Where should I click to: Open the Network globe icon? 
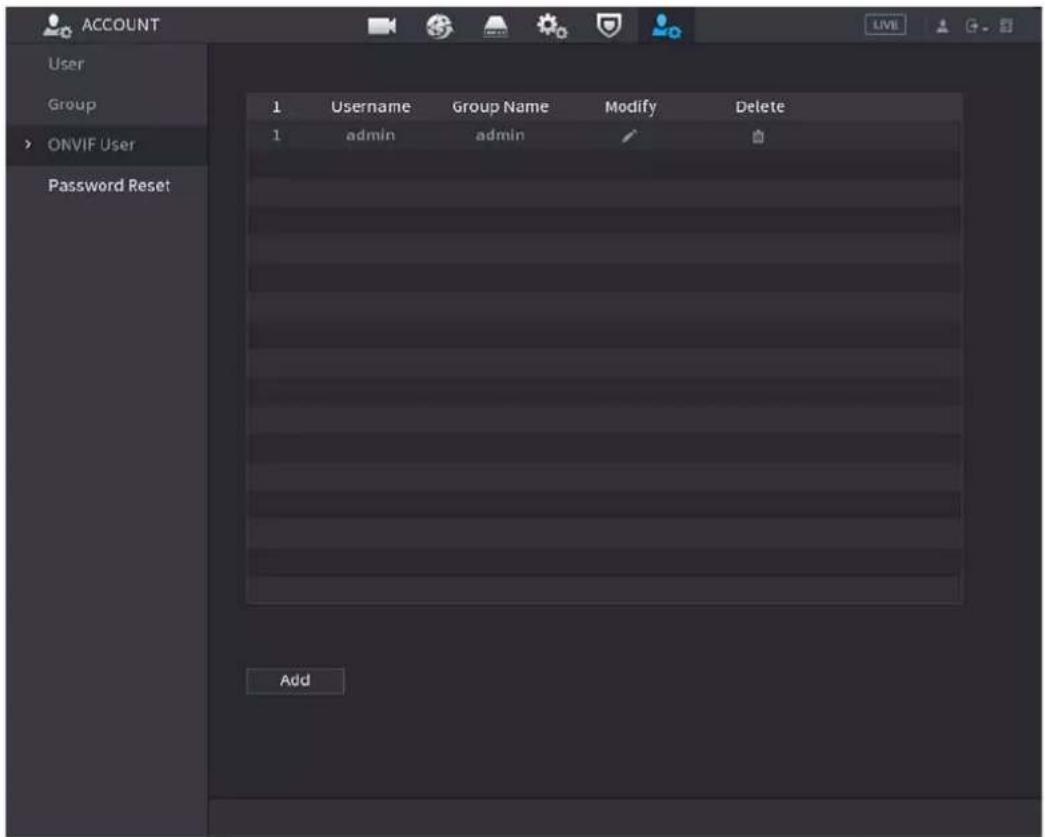(x=439, y=26)
